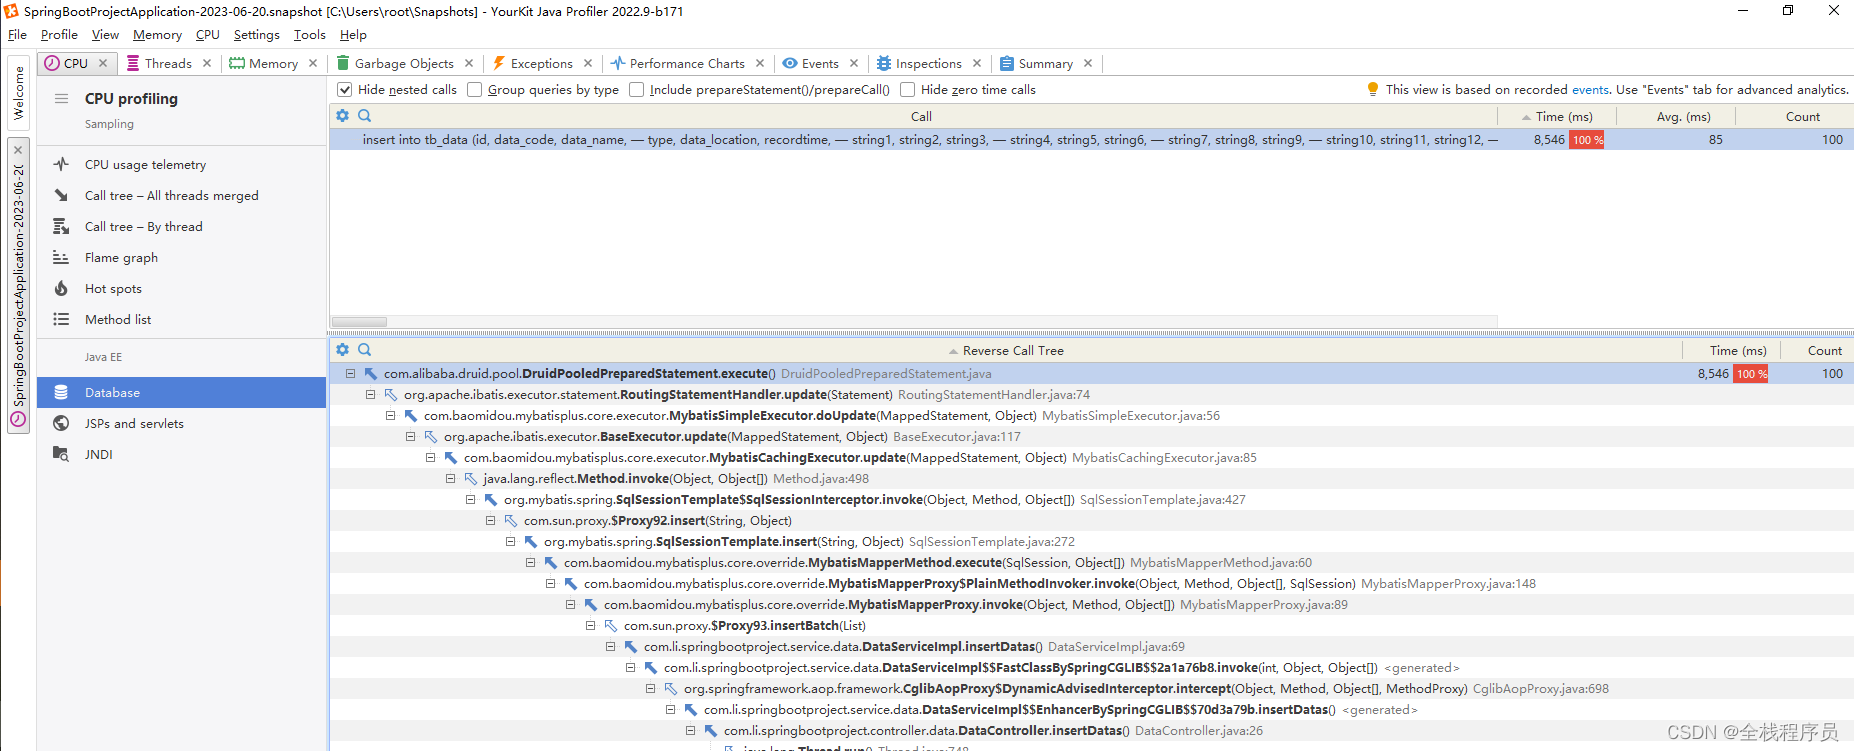Image resolution: width=1854 pixels, height=751 pixels.
Task: Enable Group queries by type
Action: pos(475,89)
